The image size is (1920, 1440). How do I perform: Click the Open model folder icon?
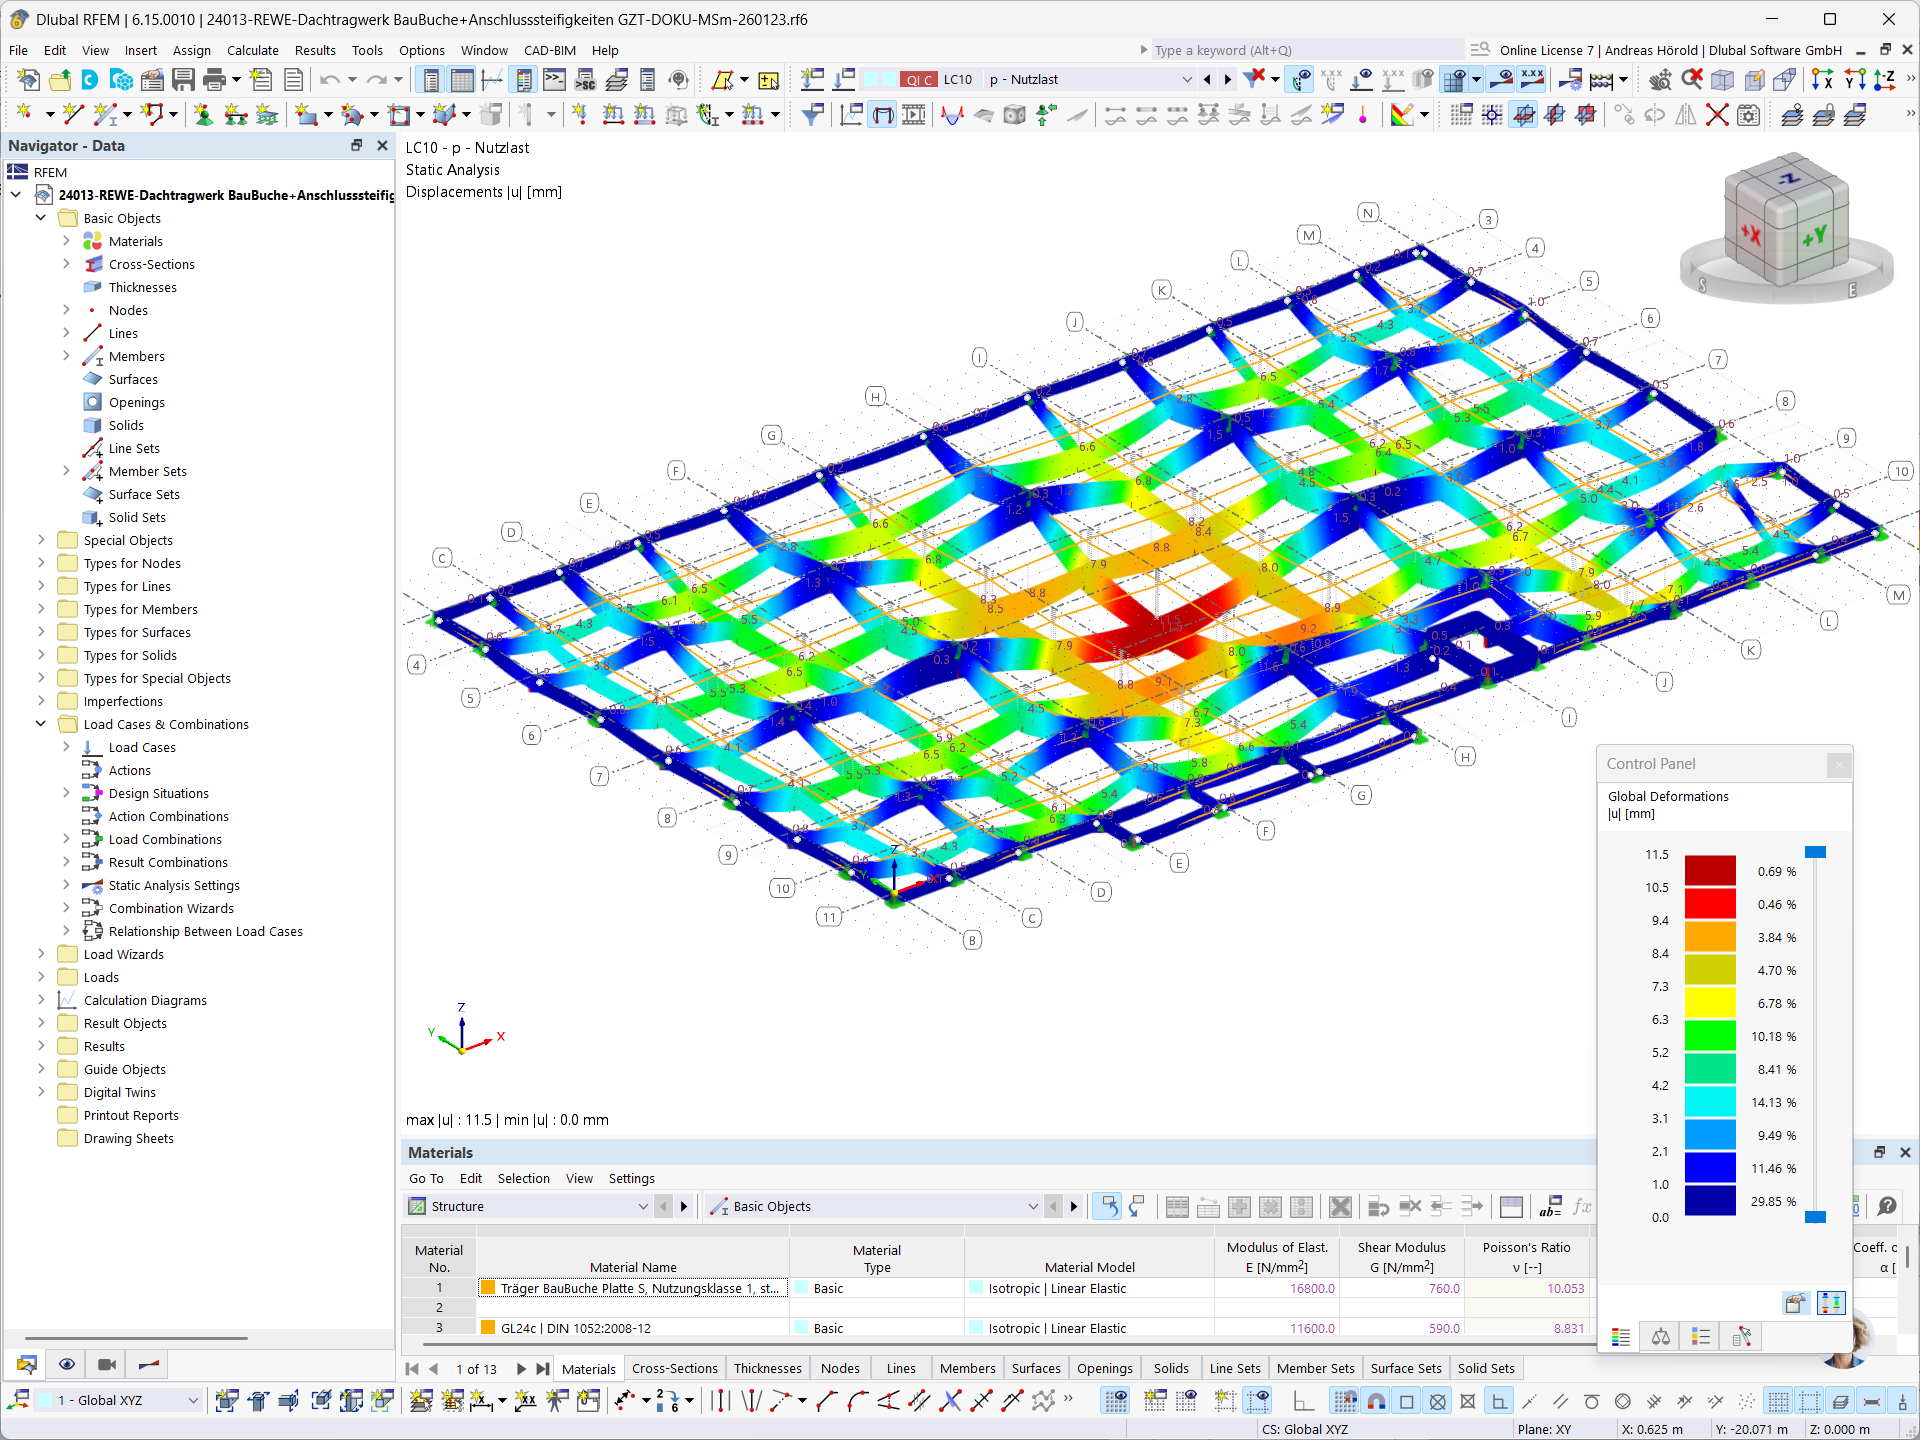pos(59,80)
